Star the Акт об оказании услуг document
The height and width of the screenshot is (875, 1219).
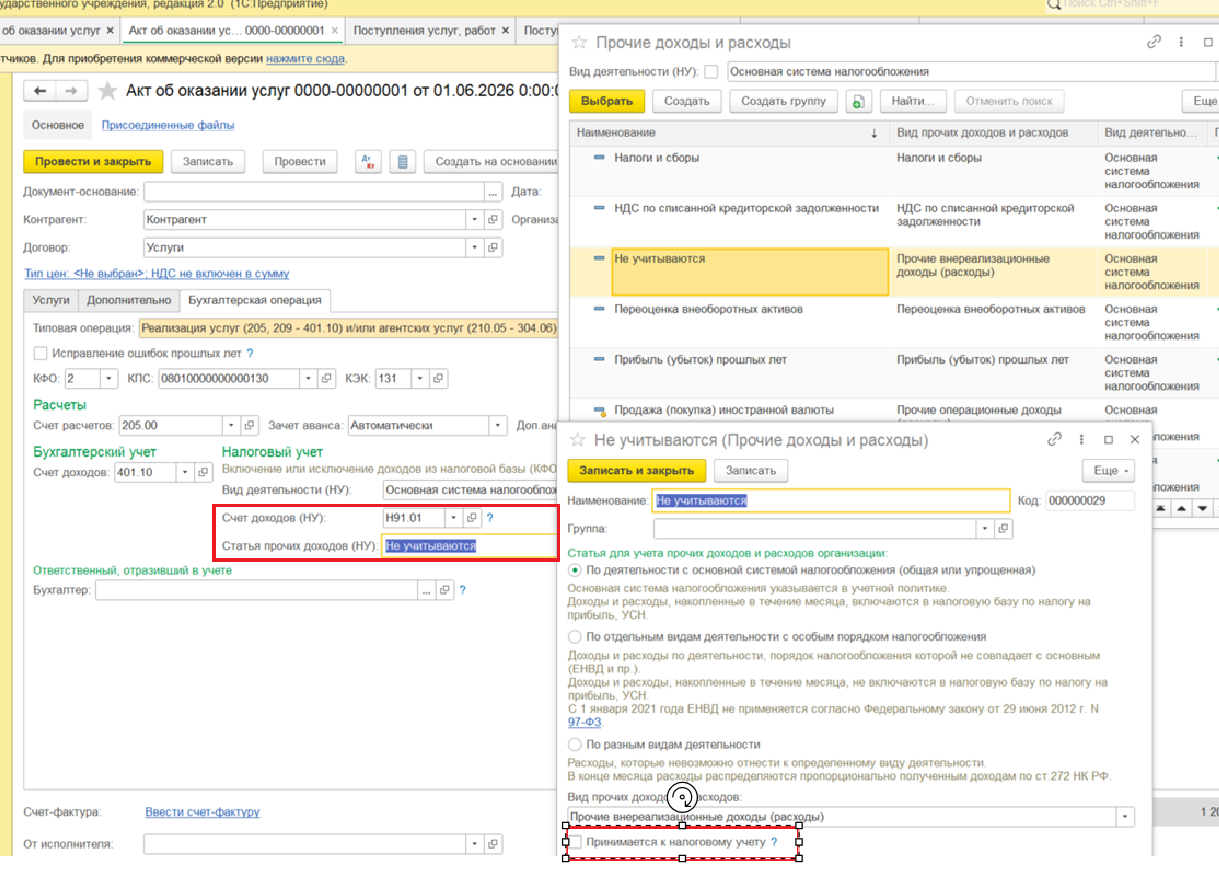pyautogui.click(x=107, y=91)
